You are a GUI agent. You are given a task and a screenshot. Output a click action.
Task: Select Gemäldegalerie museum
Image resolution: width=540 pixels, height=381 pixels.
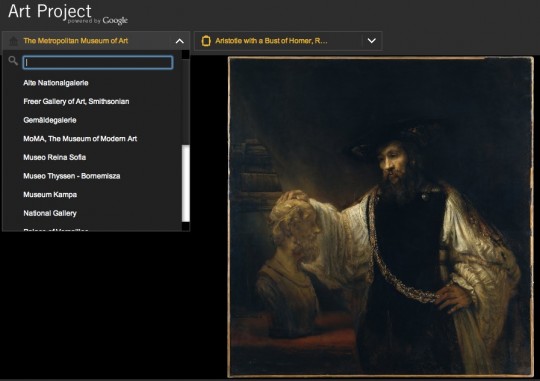tap(50, 120)
